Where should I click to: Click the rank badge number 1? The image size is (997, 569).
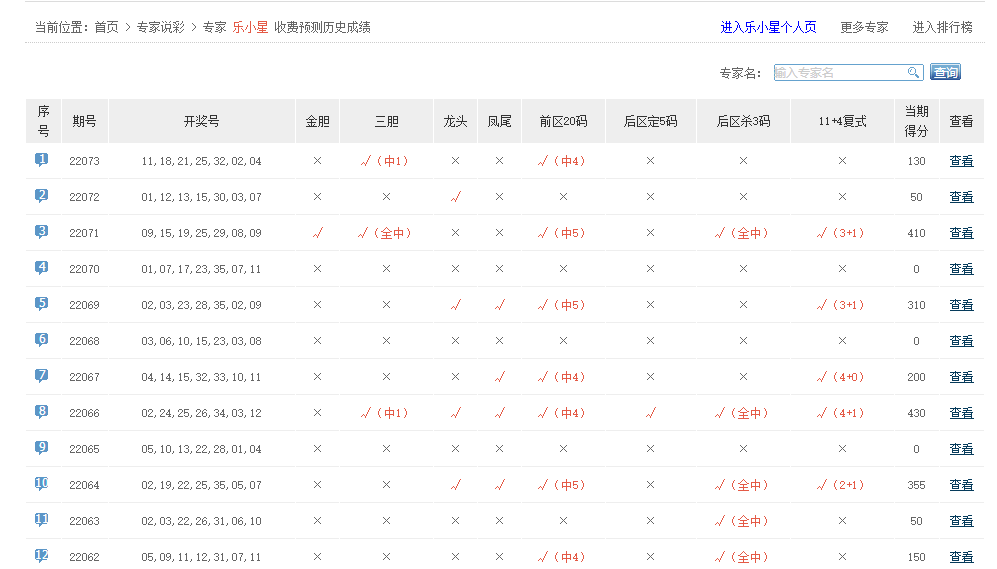[42, 160]
